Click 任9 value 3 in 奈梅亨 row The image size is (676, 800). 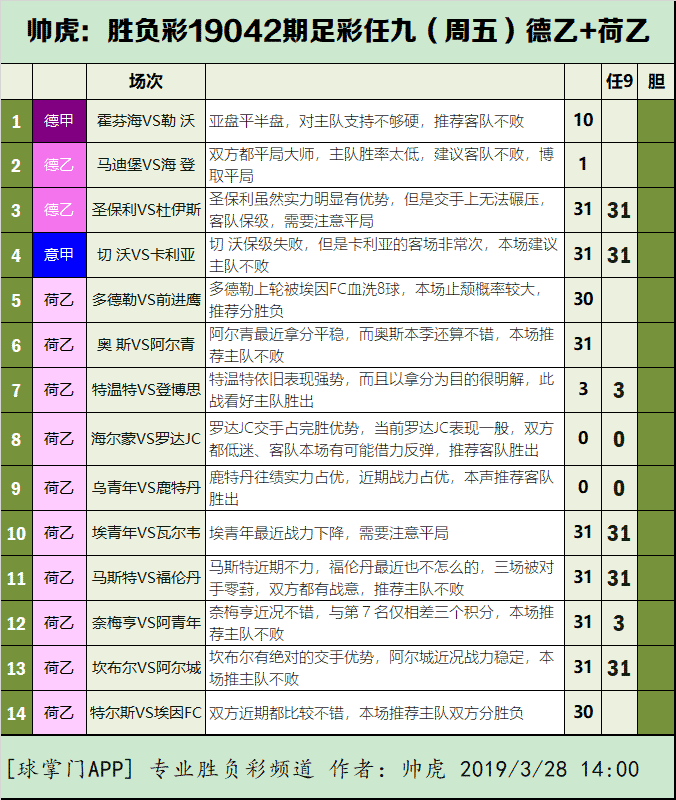[619, 623]
